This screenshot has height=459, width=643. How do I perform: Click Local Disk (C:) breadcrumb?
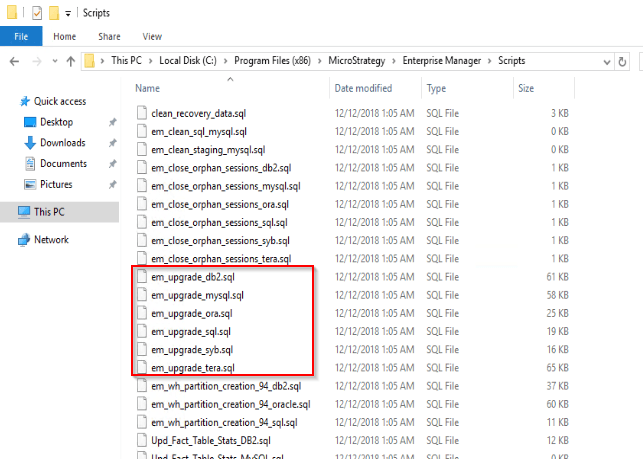click(188, 61)
